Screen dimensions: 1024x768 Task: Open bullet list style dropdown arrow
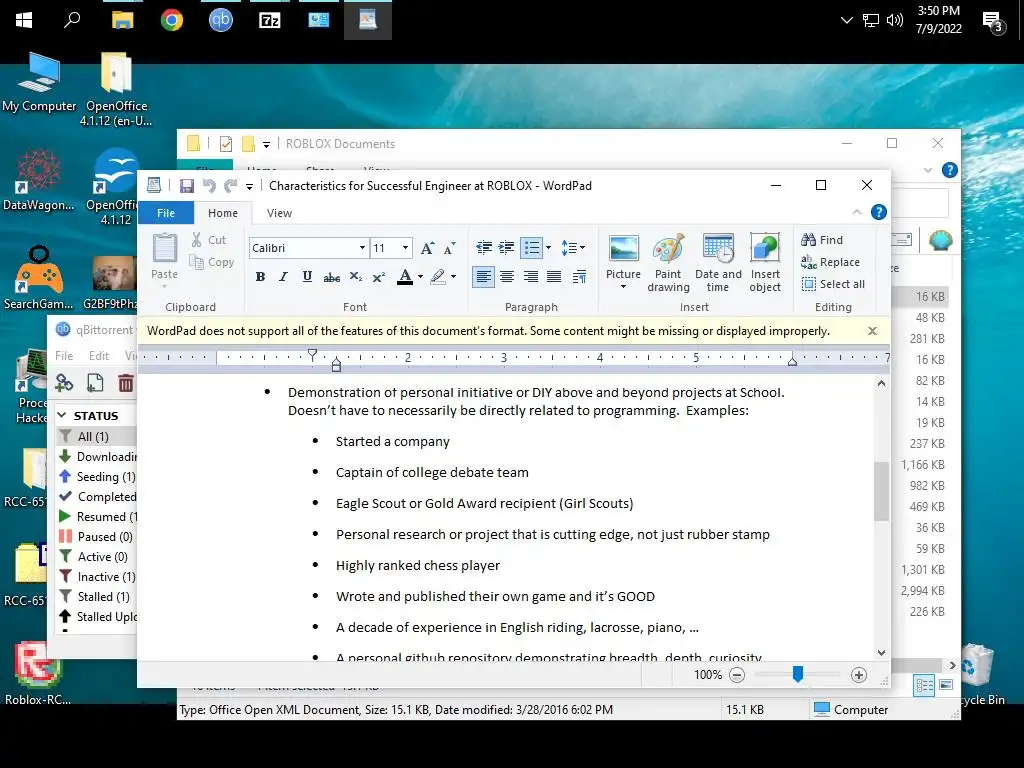(548, 248)
